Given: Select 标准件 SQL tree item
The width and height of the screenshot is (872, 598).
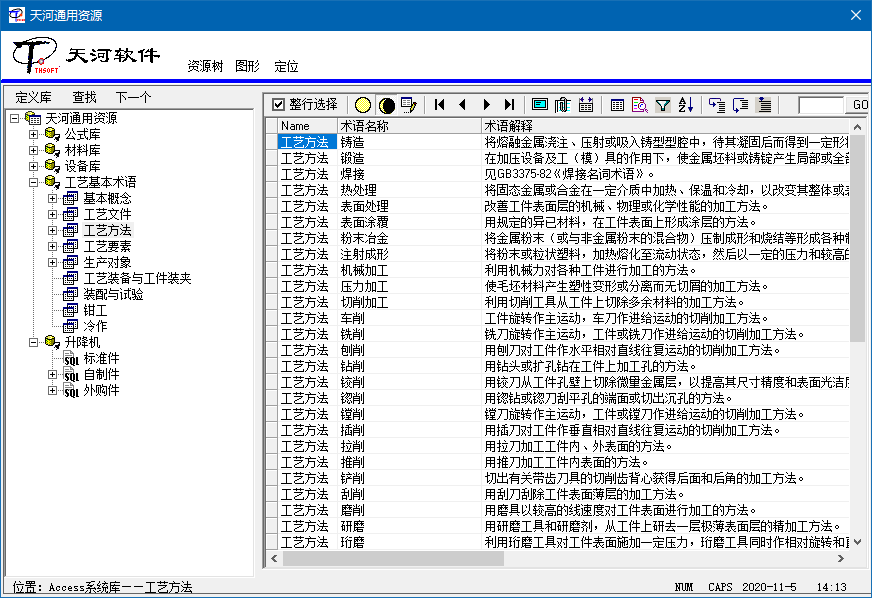Looking at the screenshot, I should pos(101,358).
